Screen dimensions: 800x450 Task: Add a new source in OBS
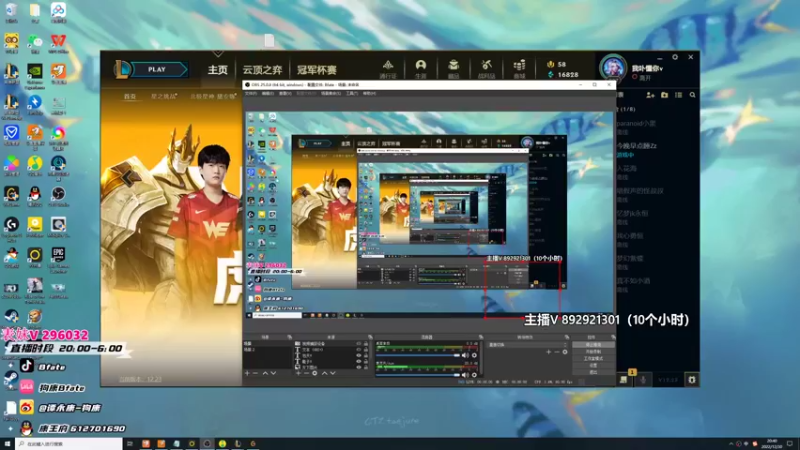tap(298, 373)
